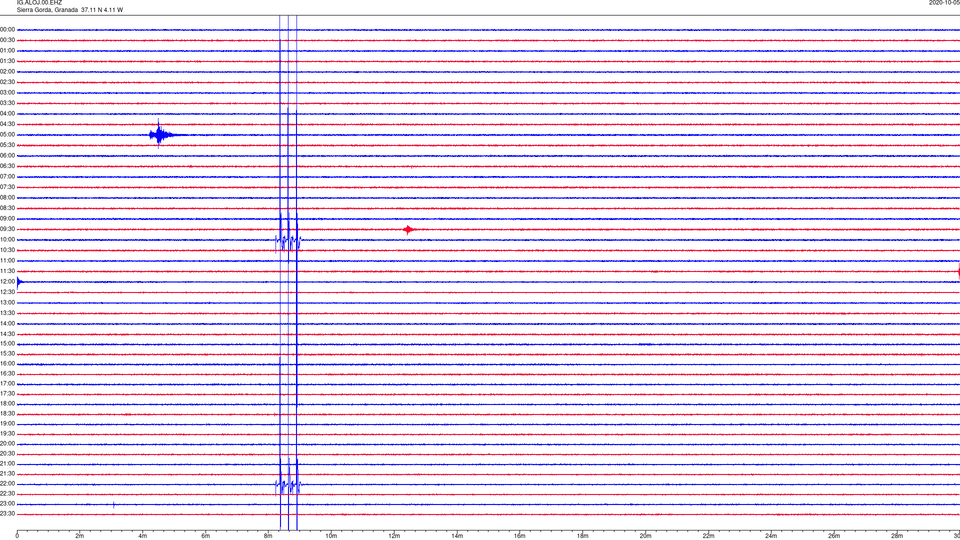The image size is (960, 540).
Task: Click the IG.ALOJ.00.EHZ channel label
Action: 39,2
